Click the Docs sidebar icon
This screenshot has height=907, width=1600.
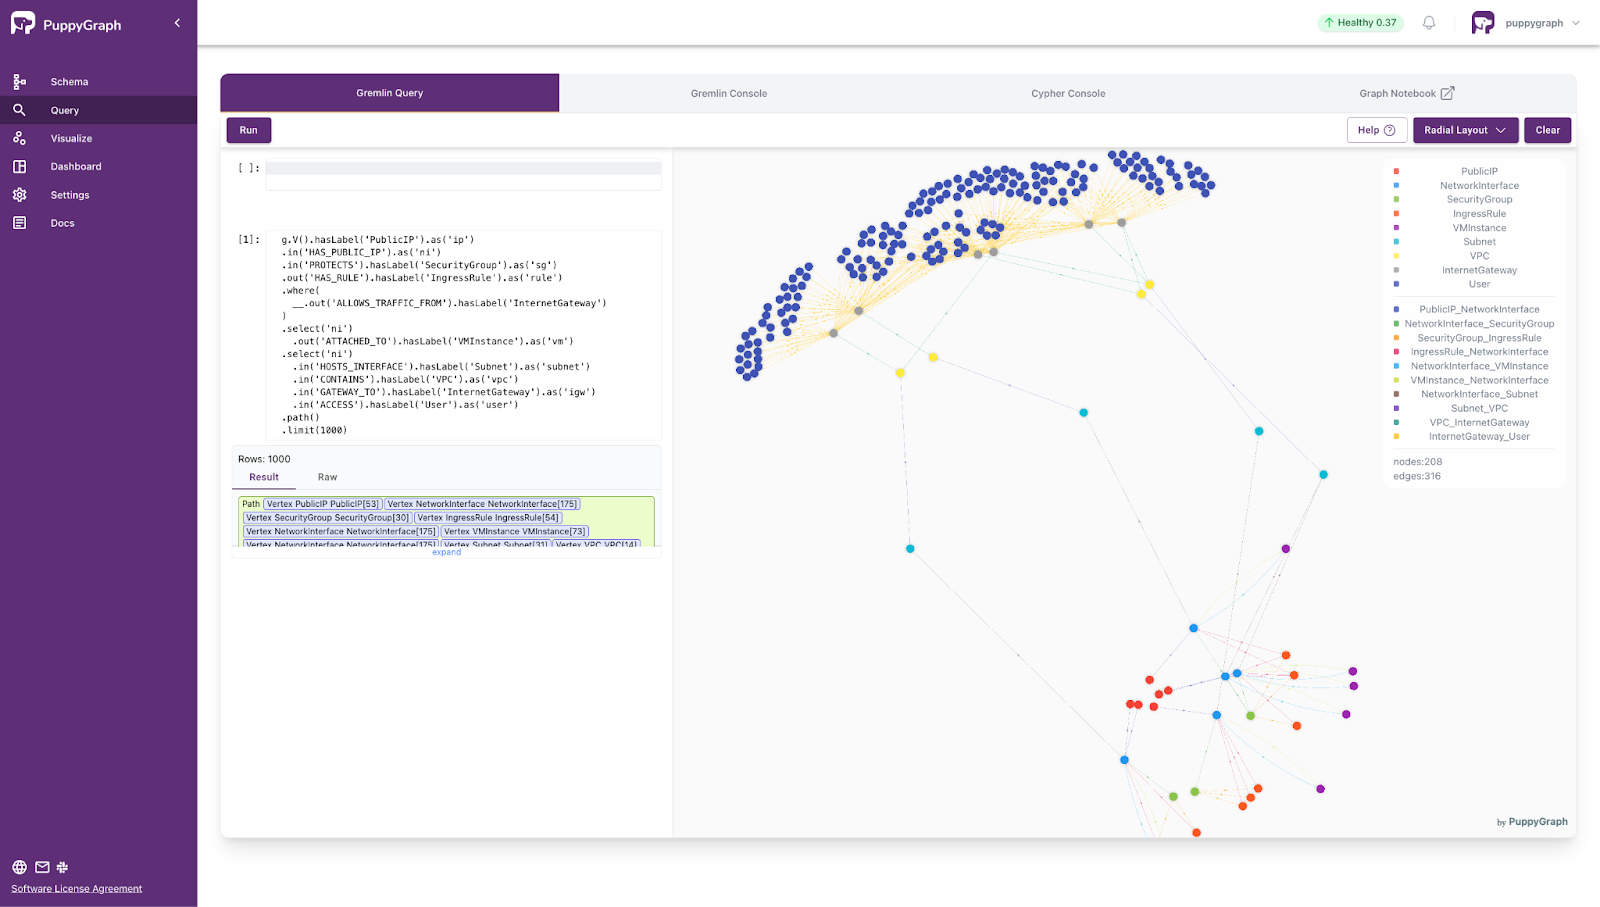coord(19,223)
